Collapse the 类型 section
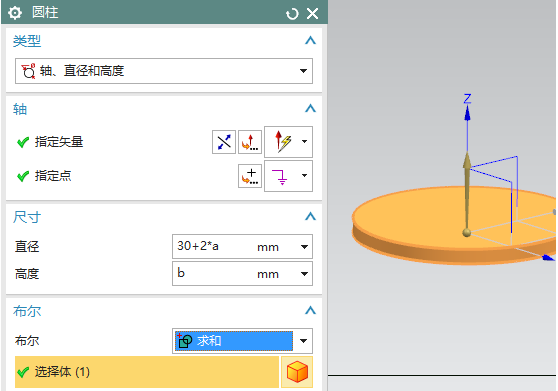The image size is (558, 391). coord(310,40)
